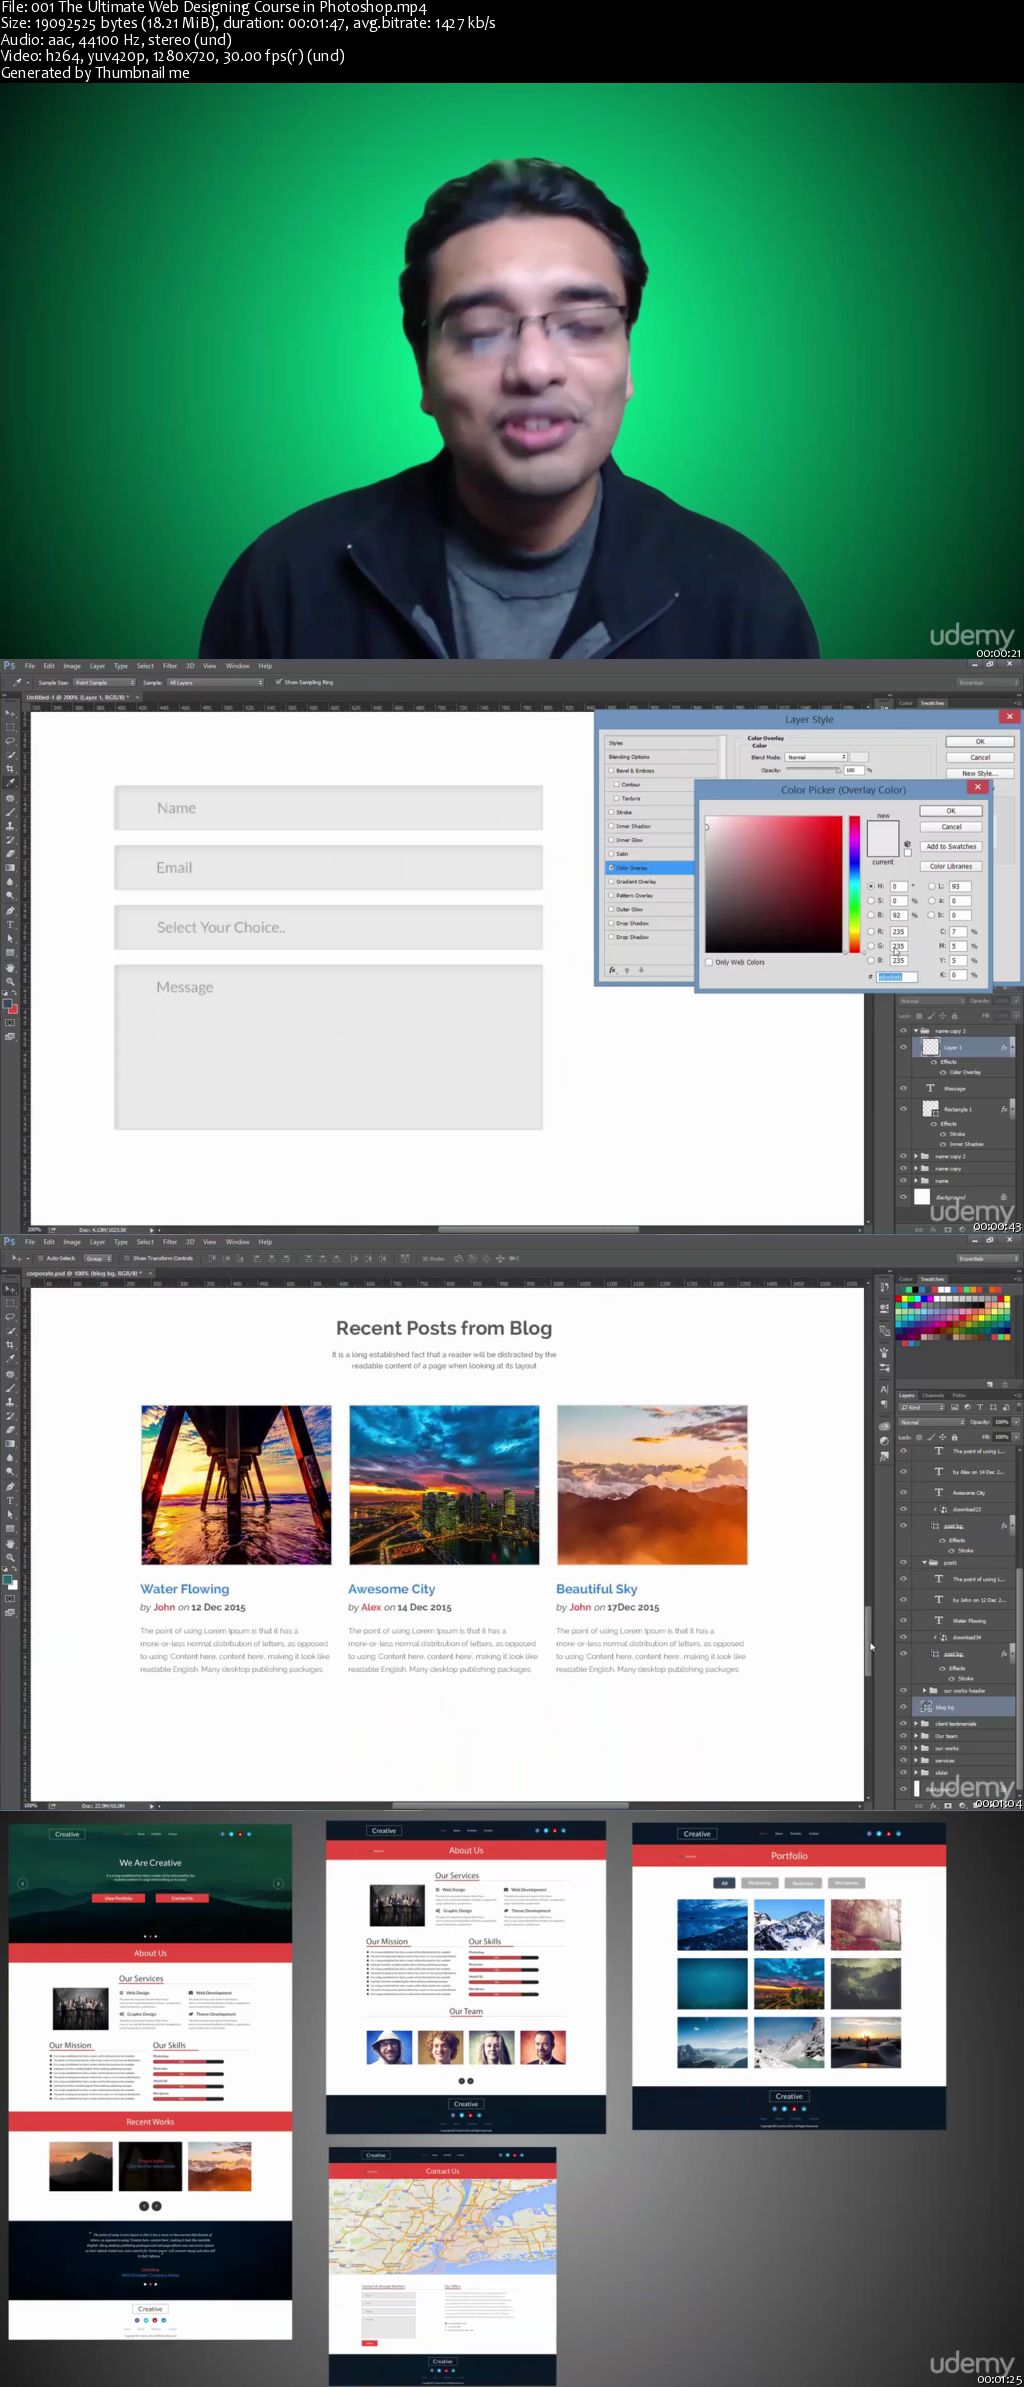The height and width of the screenshot is (2387, 1024).
Task: Select Eyedropper tool in Untitled-1 Photoshop frame
Action: (x=10, y=783)
